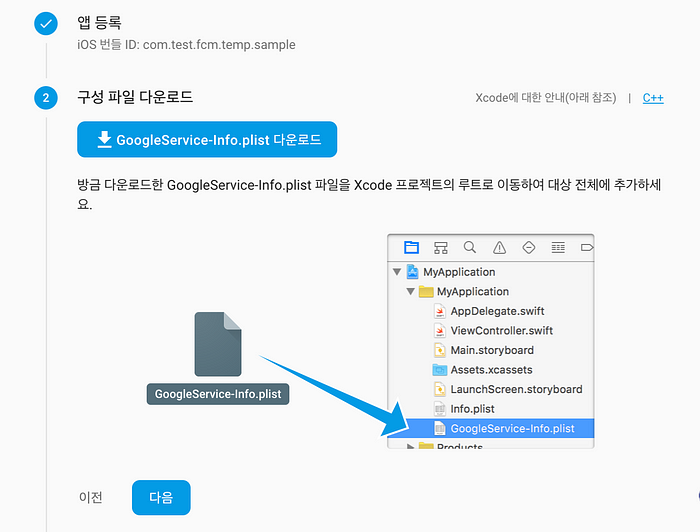Collapse the MyApplication folder disclosure triangle

coord(410,291)
